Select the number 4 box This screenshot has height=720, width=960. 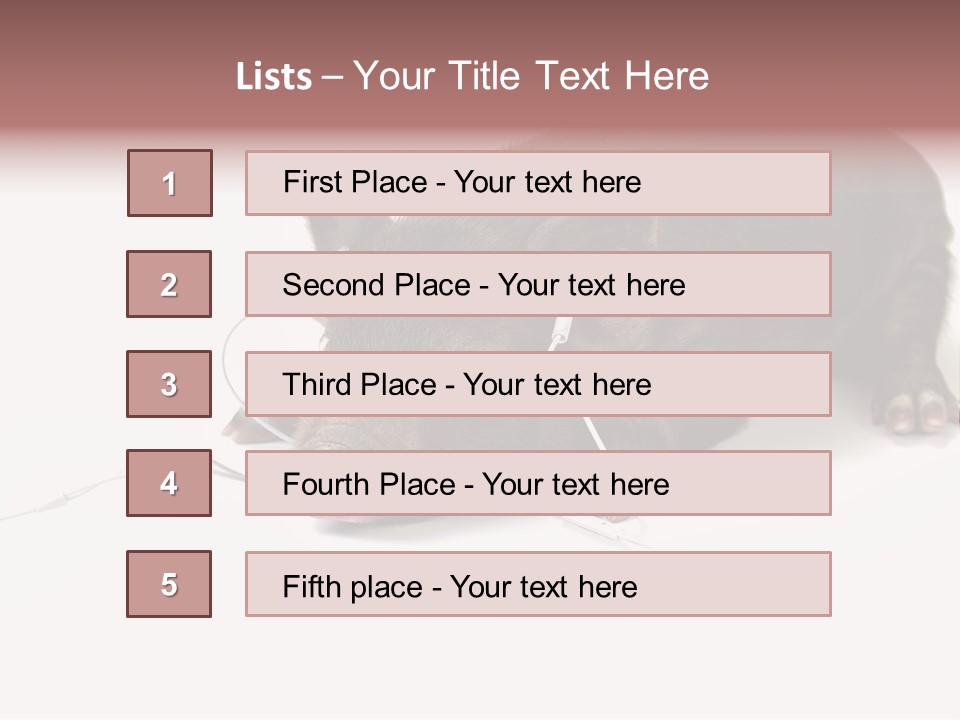(169, 483)
